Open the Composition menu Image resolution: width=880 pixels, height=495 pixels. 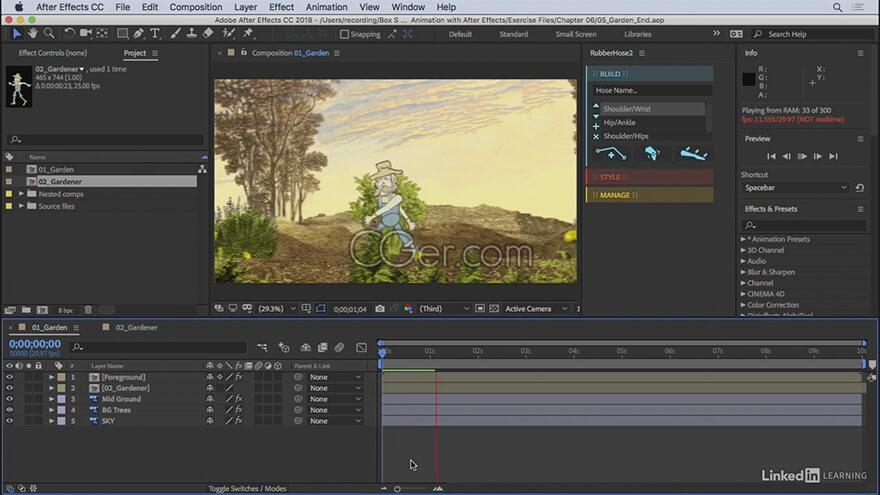click(196, 7)
